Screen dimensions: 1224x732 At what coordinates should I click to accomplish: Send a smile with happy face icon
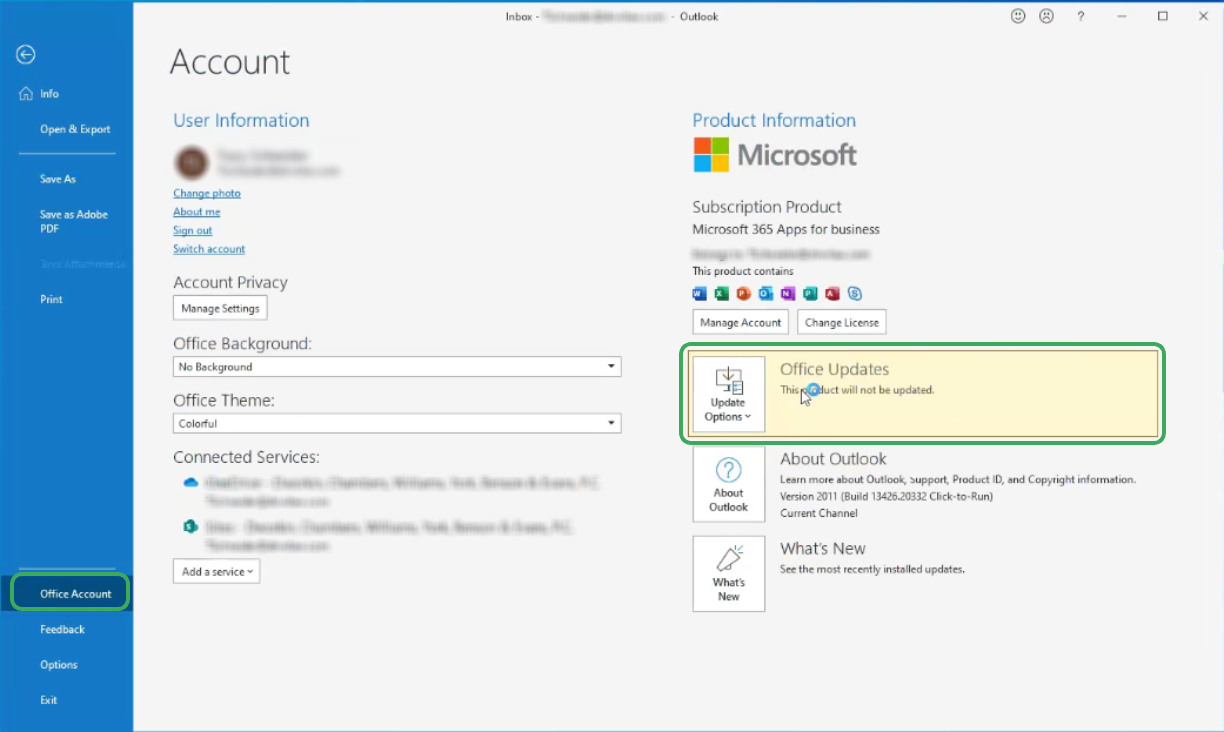tap(1018, 16)
